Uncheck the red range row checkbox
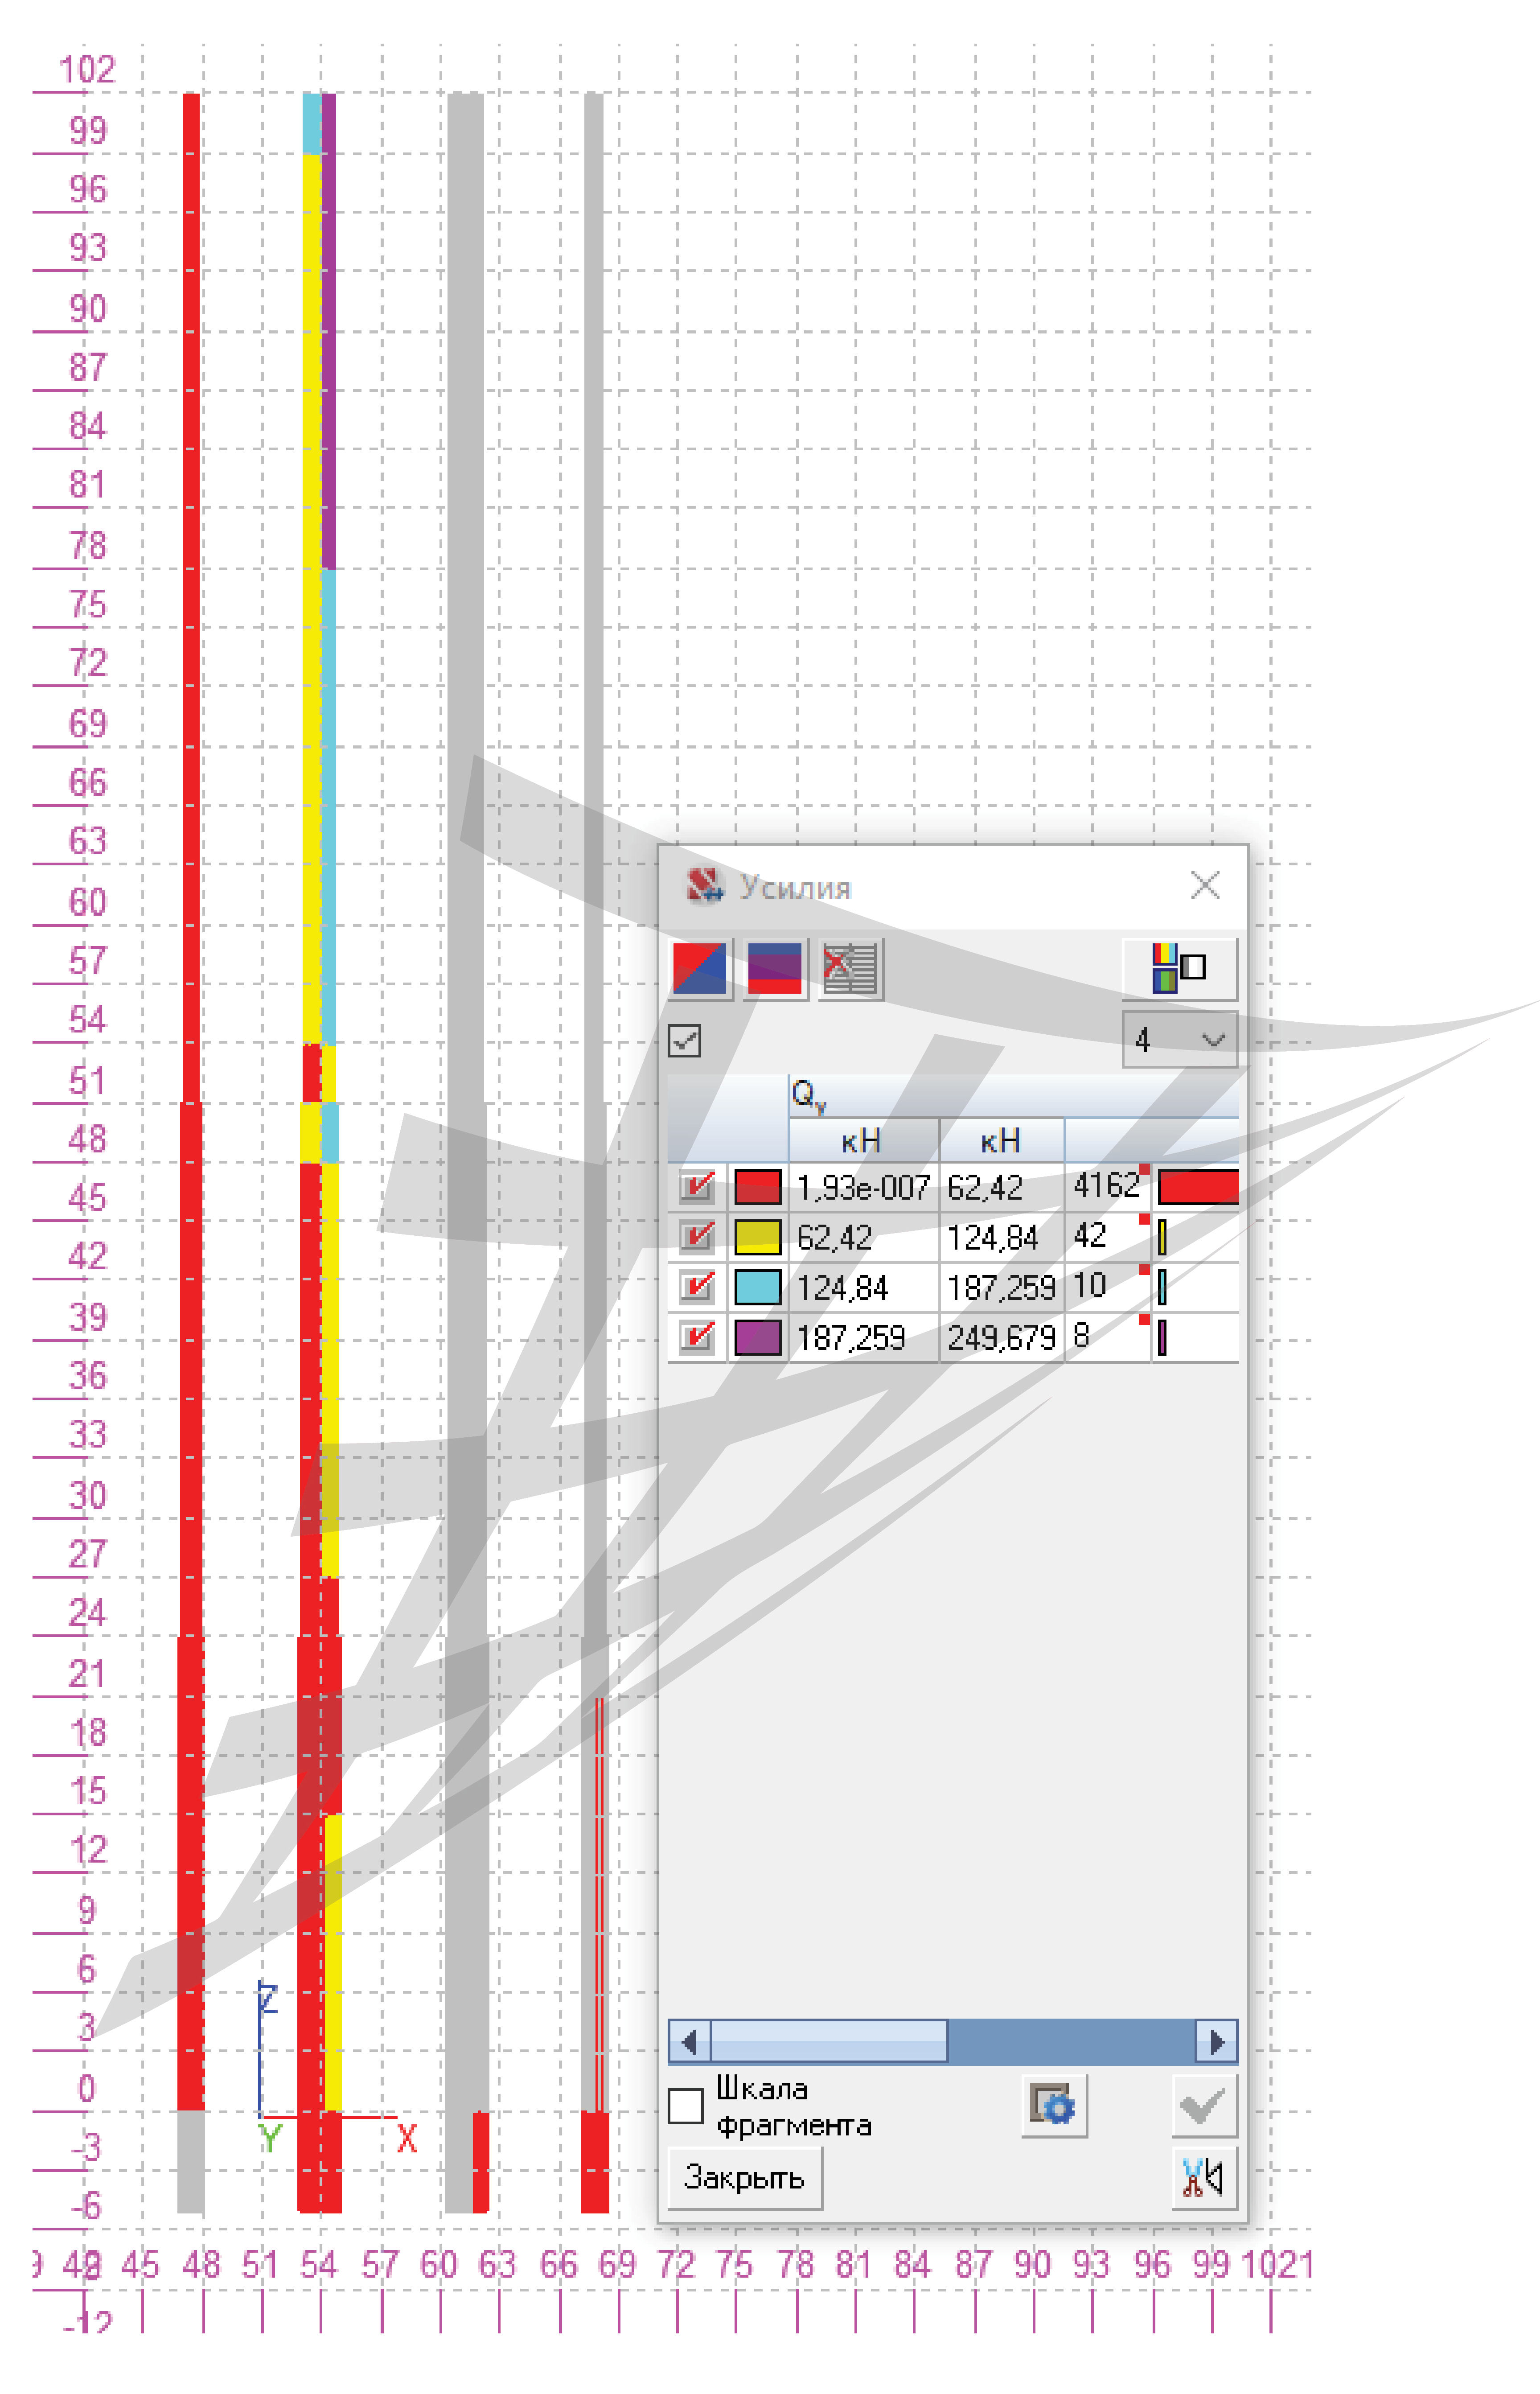Screen dimensions: 1540x2394 pos(697,1187)
